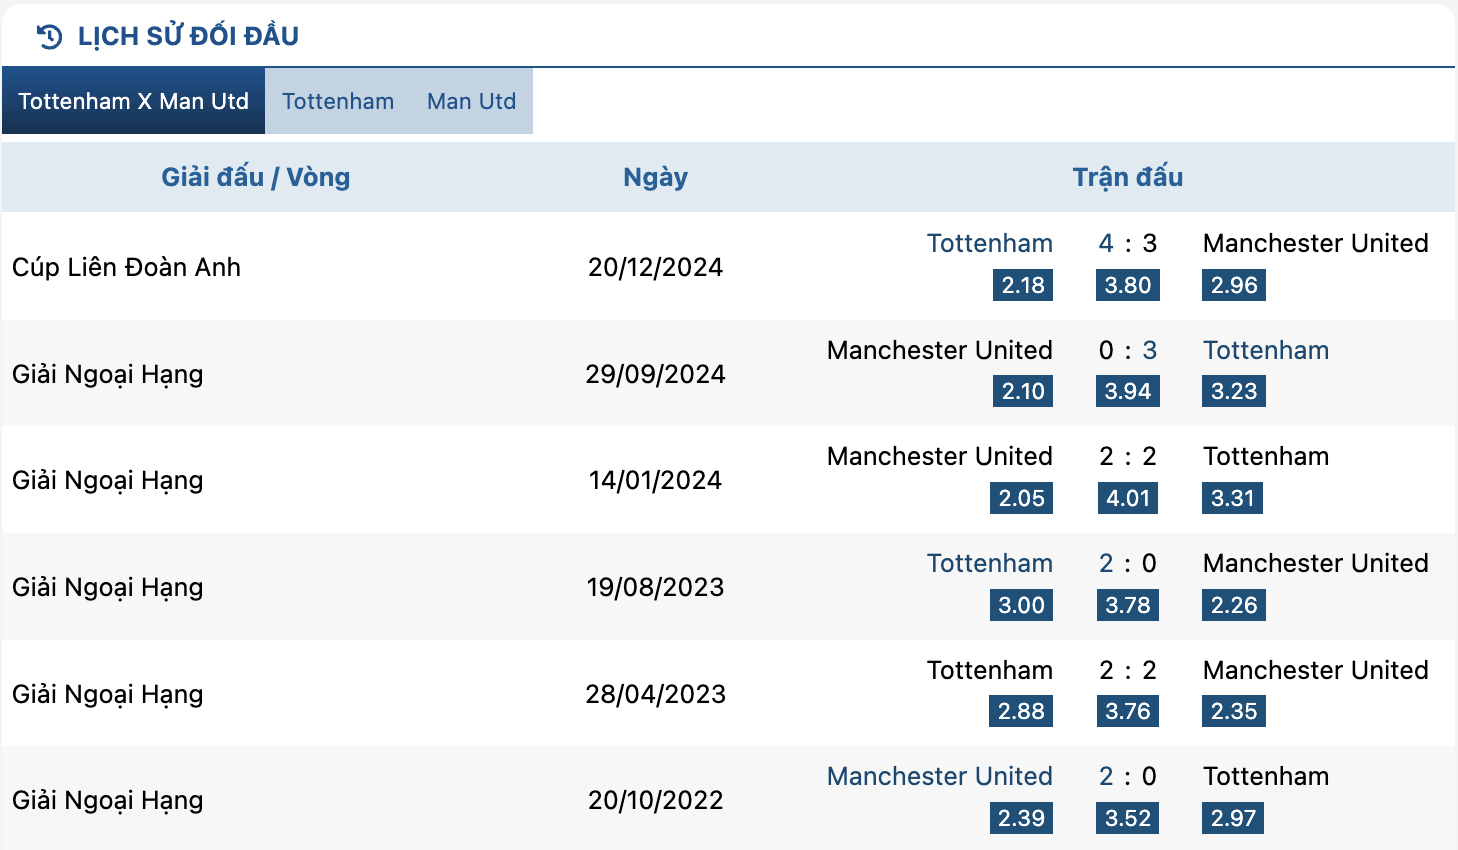Click the 4 : 3 match score

[1128, 243]
